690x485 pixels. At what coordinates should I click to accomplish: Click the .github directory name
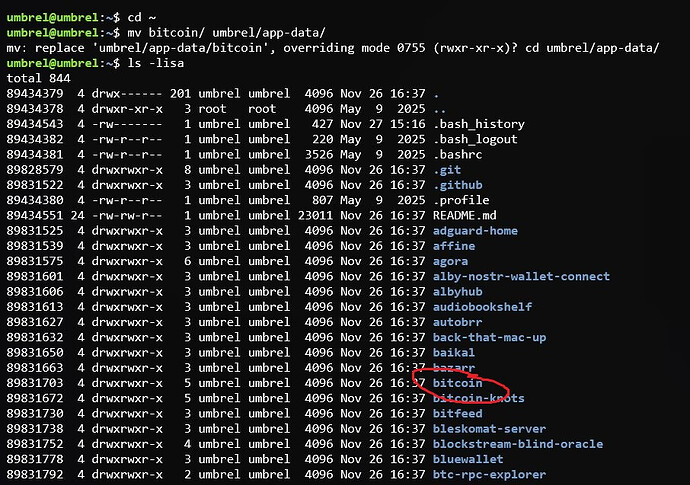[x=457, y=185]
